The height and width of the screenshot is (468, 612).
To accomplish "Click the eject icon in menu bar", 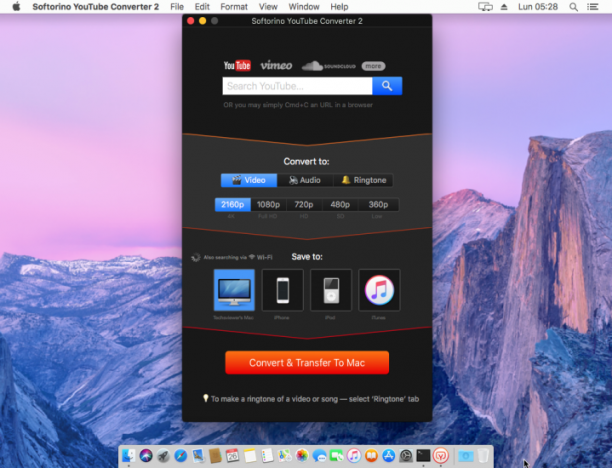I will pyautogui.click(x=504, y=7).
